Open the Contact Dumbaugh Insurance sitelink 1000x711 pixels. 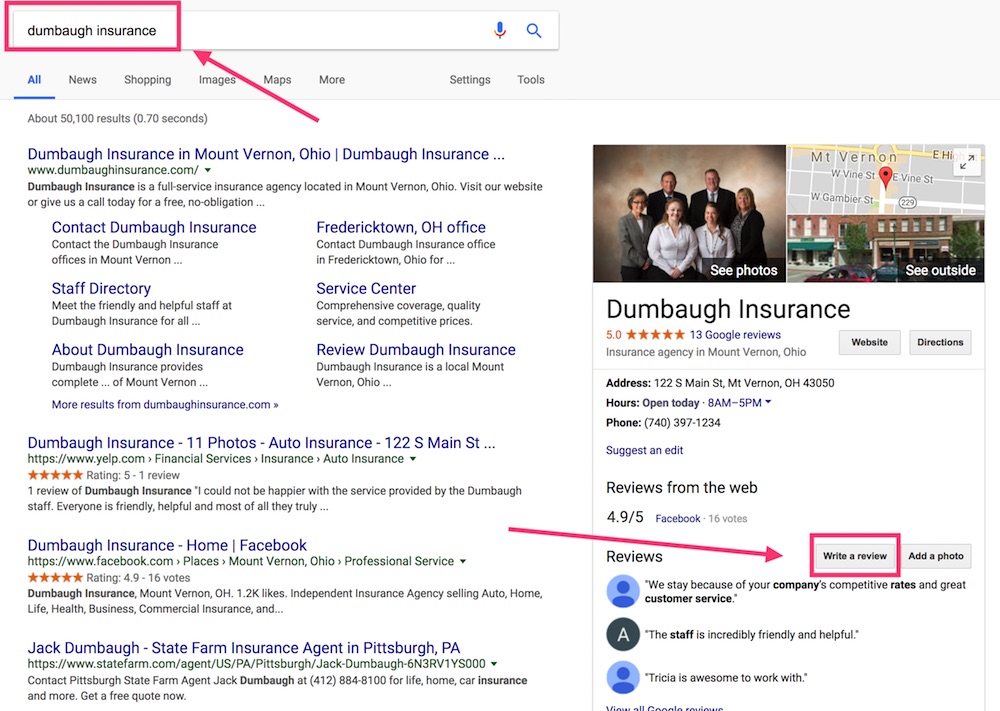click(x=154, y=228)
